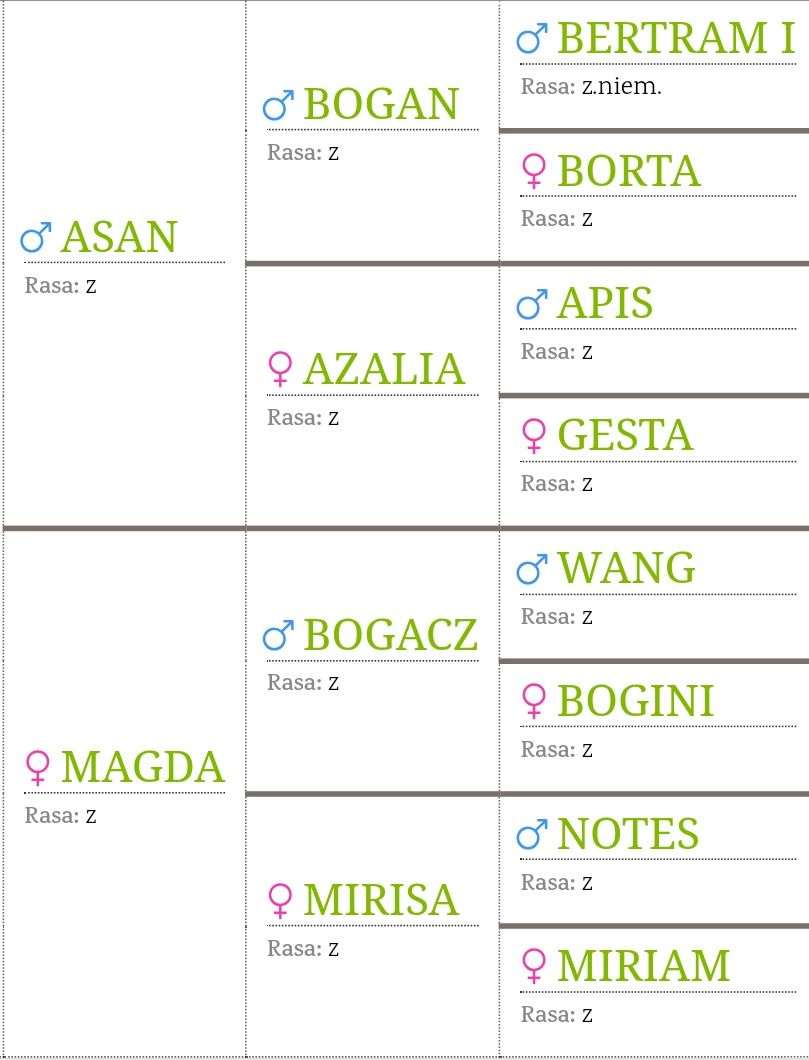Click the female icon beside MIRIAM

coord(533,965)
